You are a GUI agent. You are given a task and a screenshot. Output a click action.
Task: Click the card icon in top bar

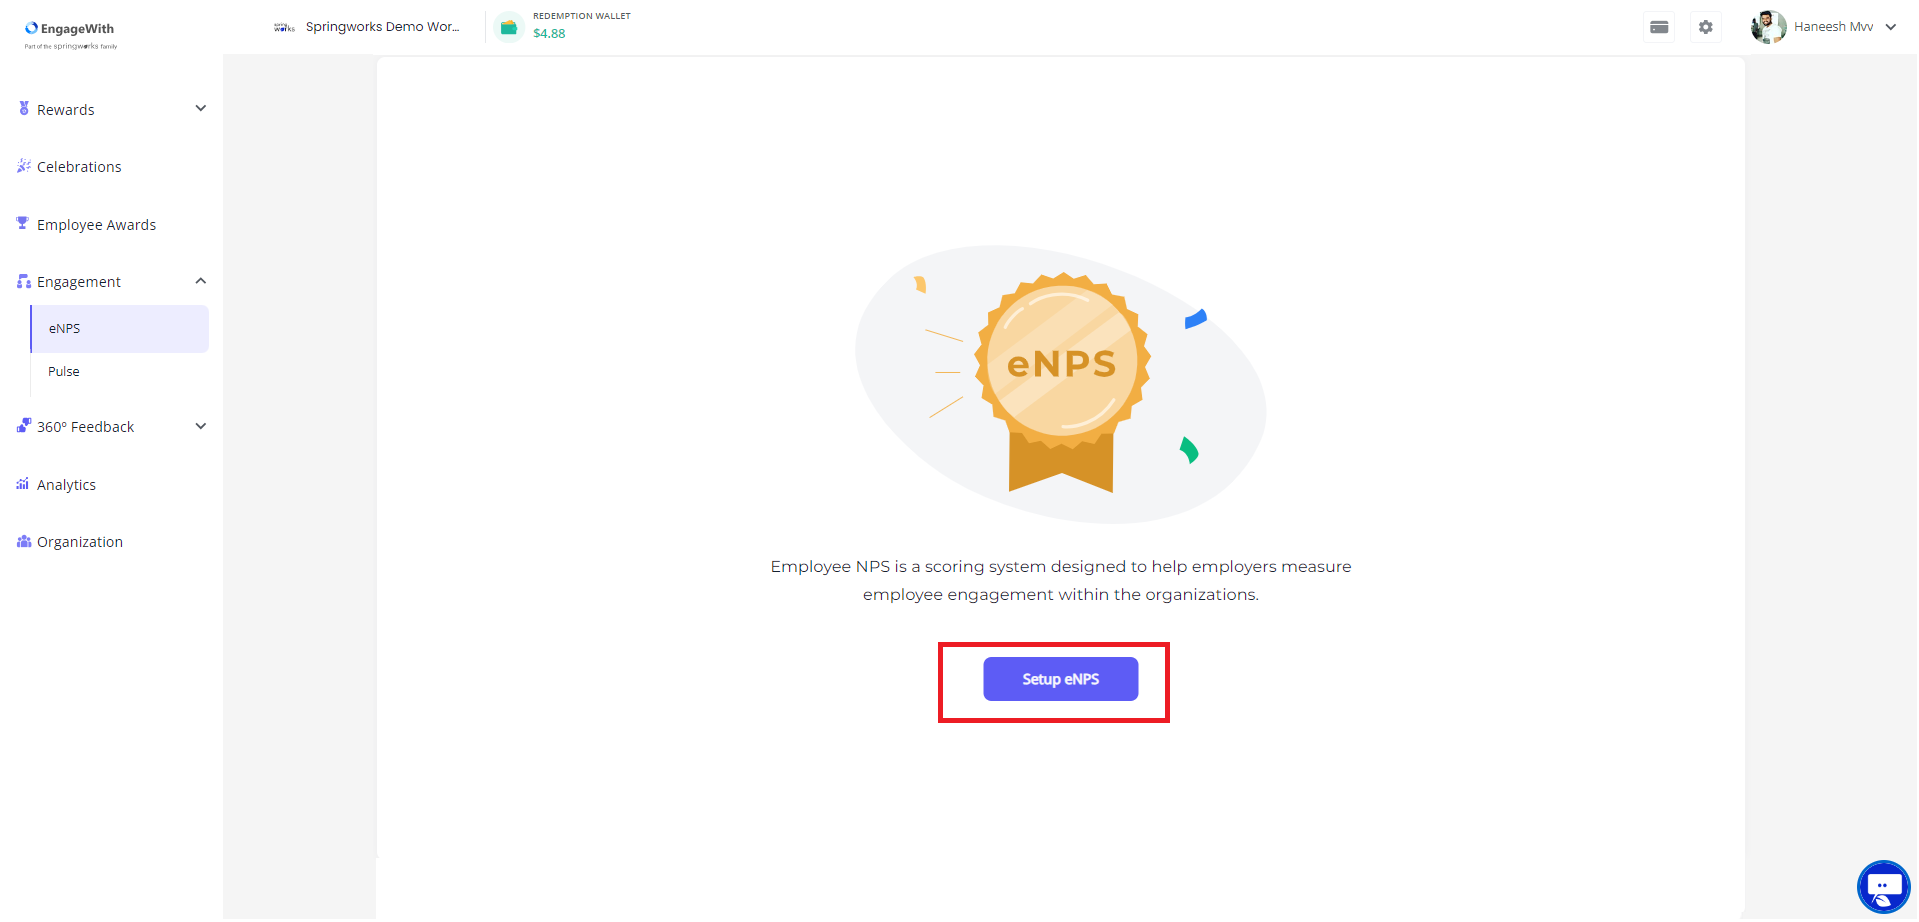[x=1659, y=28]
